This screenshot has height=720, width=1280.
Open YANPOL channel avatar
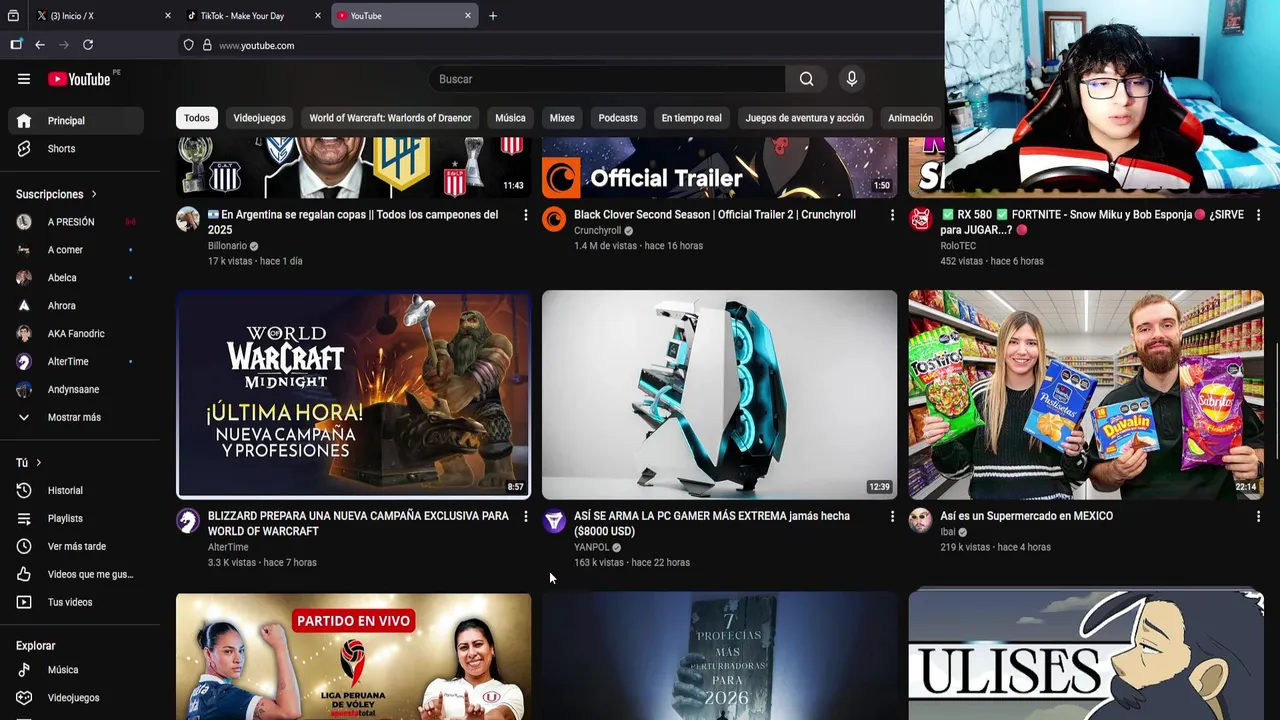(x=554, y=520)
